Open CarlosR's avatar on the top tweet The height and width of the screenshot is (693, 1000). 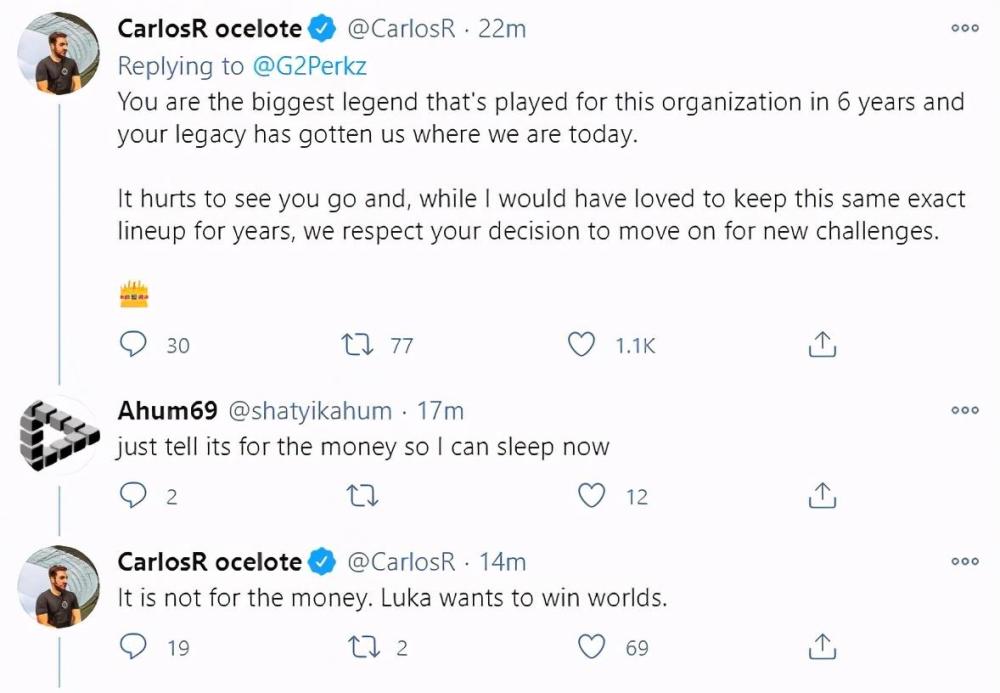[x=58, y=54]
